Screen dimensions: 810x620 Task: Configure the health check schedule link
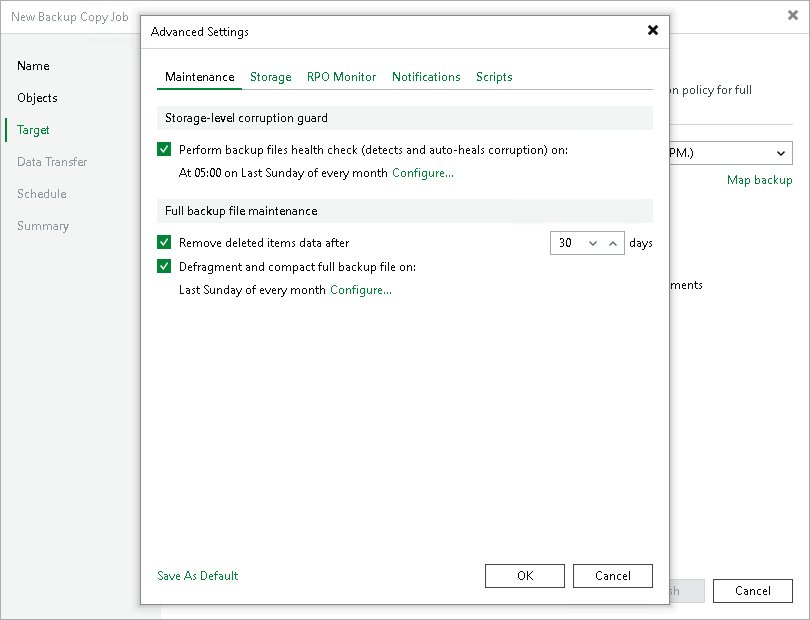point(423,173)
